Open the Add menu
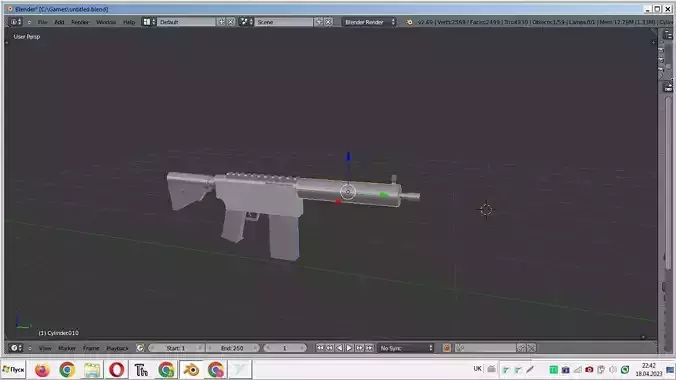The width and height of the screenshot is (676, 380). [x=59, y=22]
